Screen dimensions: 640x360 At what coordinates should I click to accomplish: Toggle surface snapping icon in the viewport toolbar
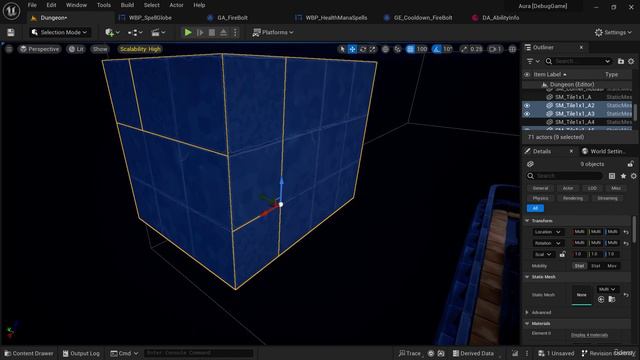pyautogui.click(x=398, y=49)
